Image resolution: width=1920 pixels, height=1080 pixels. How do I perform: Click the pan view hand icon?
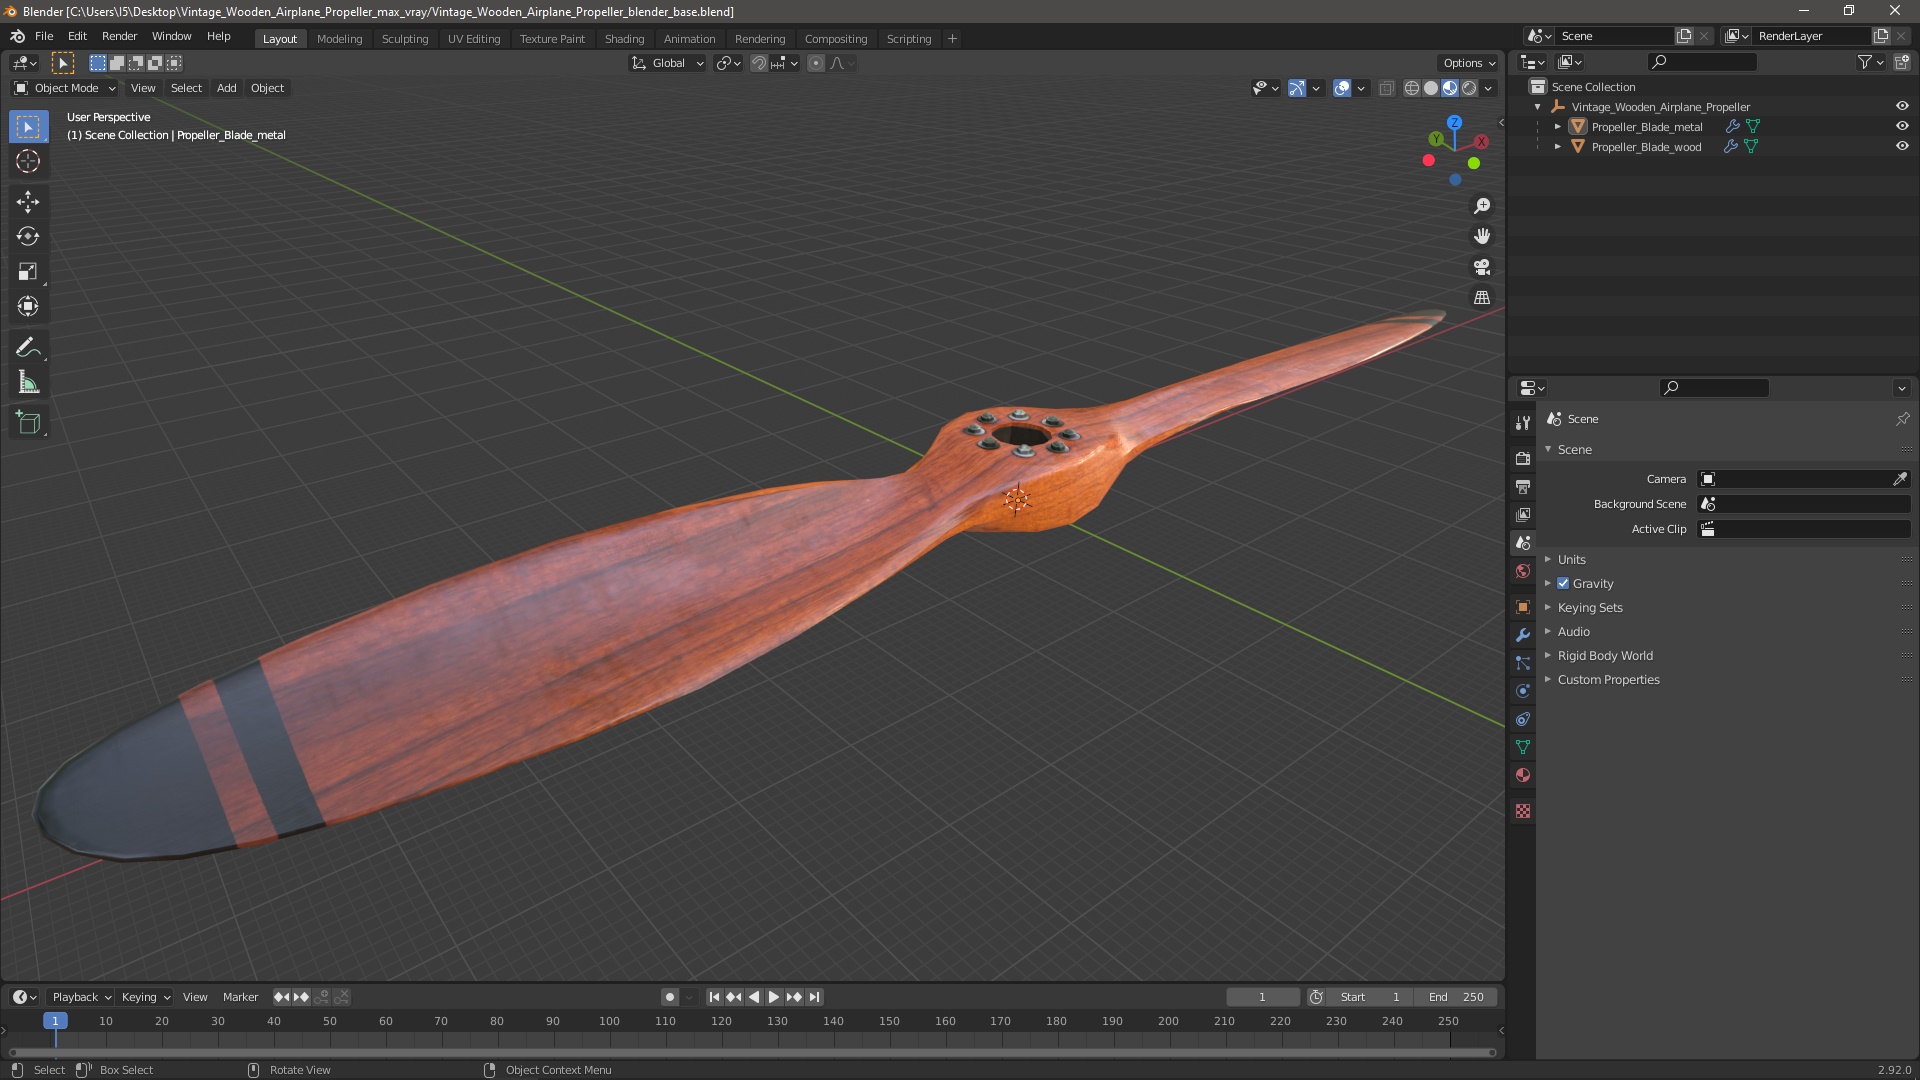pyautogui.click(x=1482, y=236)
